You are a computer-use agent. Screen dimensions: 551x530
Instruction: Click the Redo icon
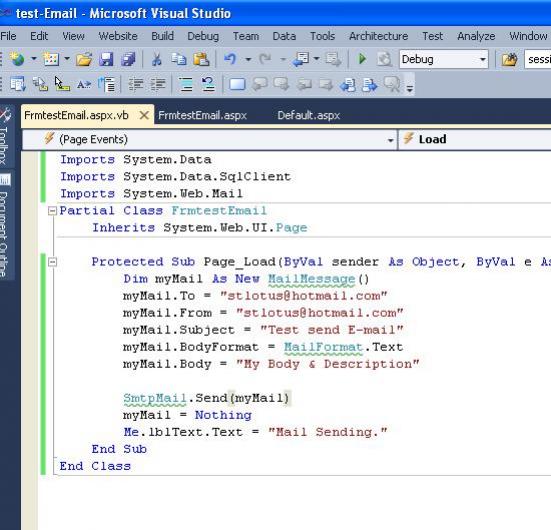265,59
